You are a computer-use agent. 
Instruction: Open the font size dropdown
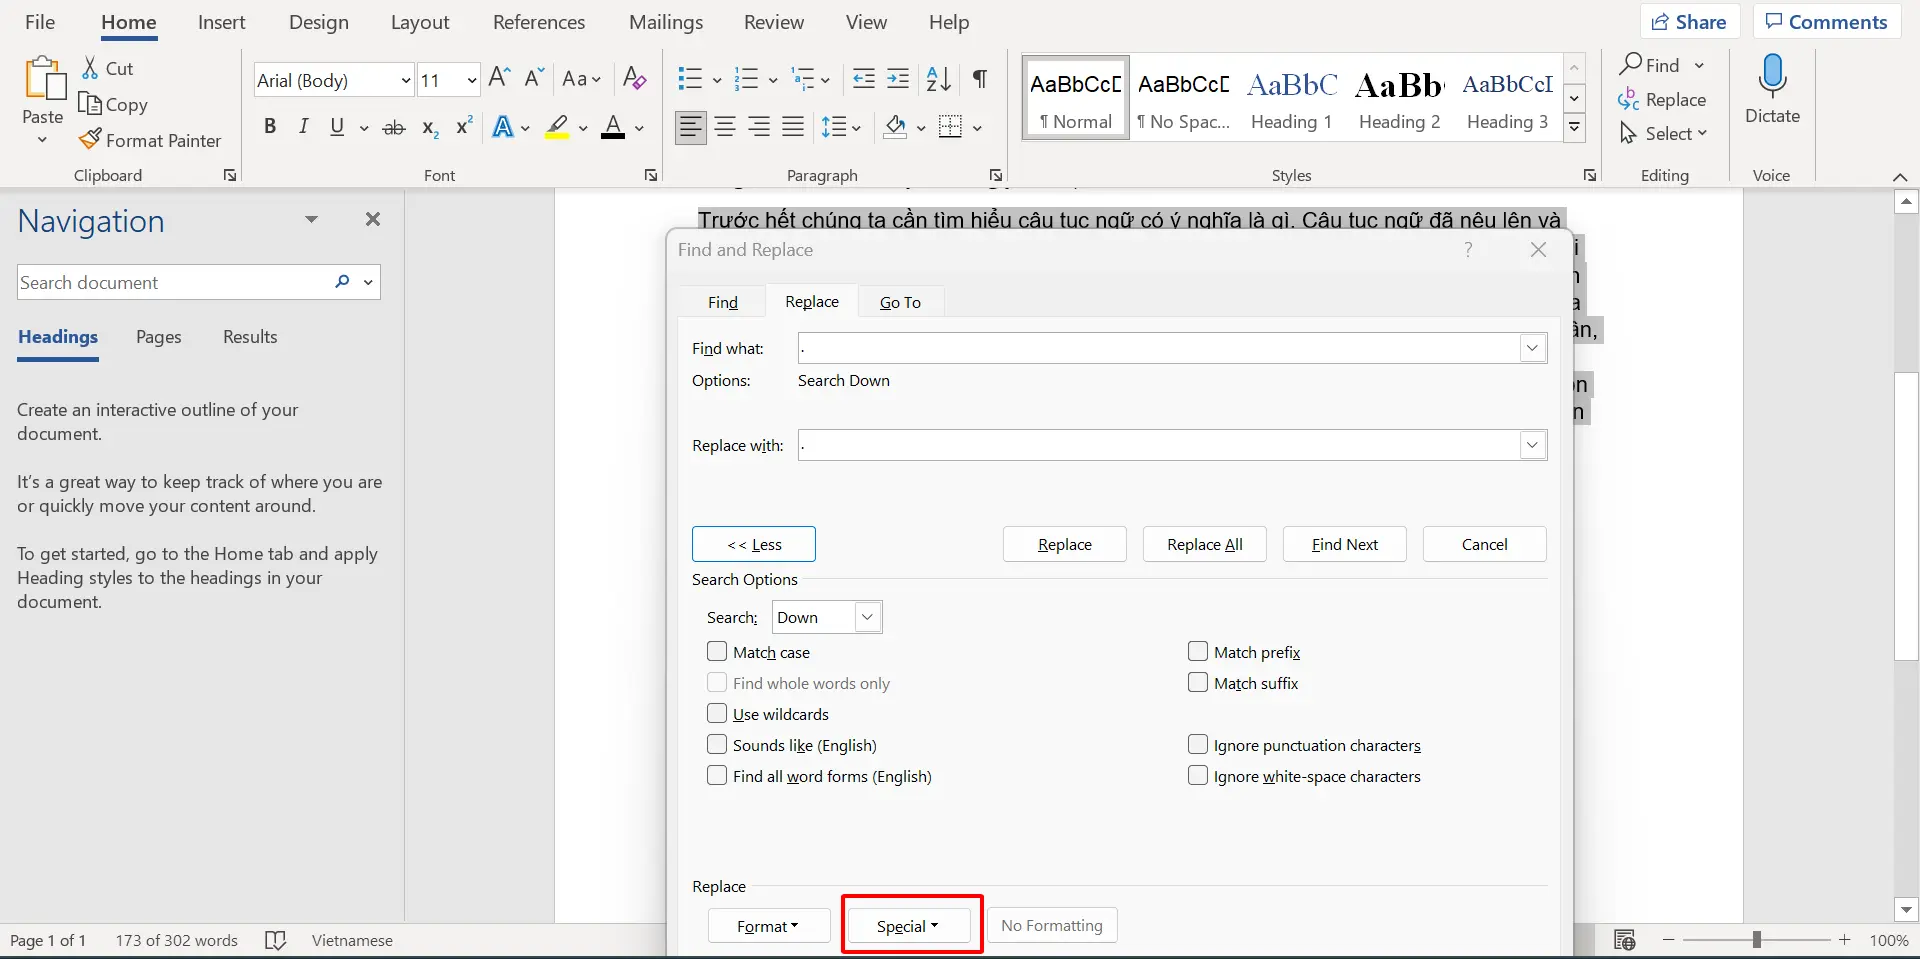pos(471,80)
